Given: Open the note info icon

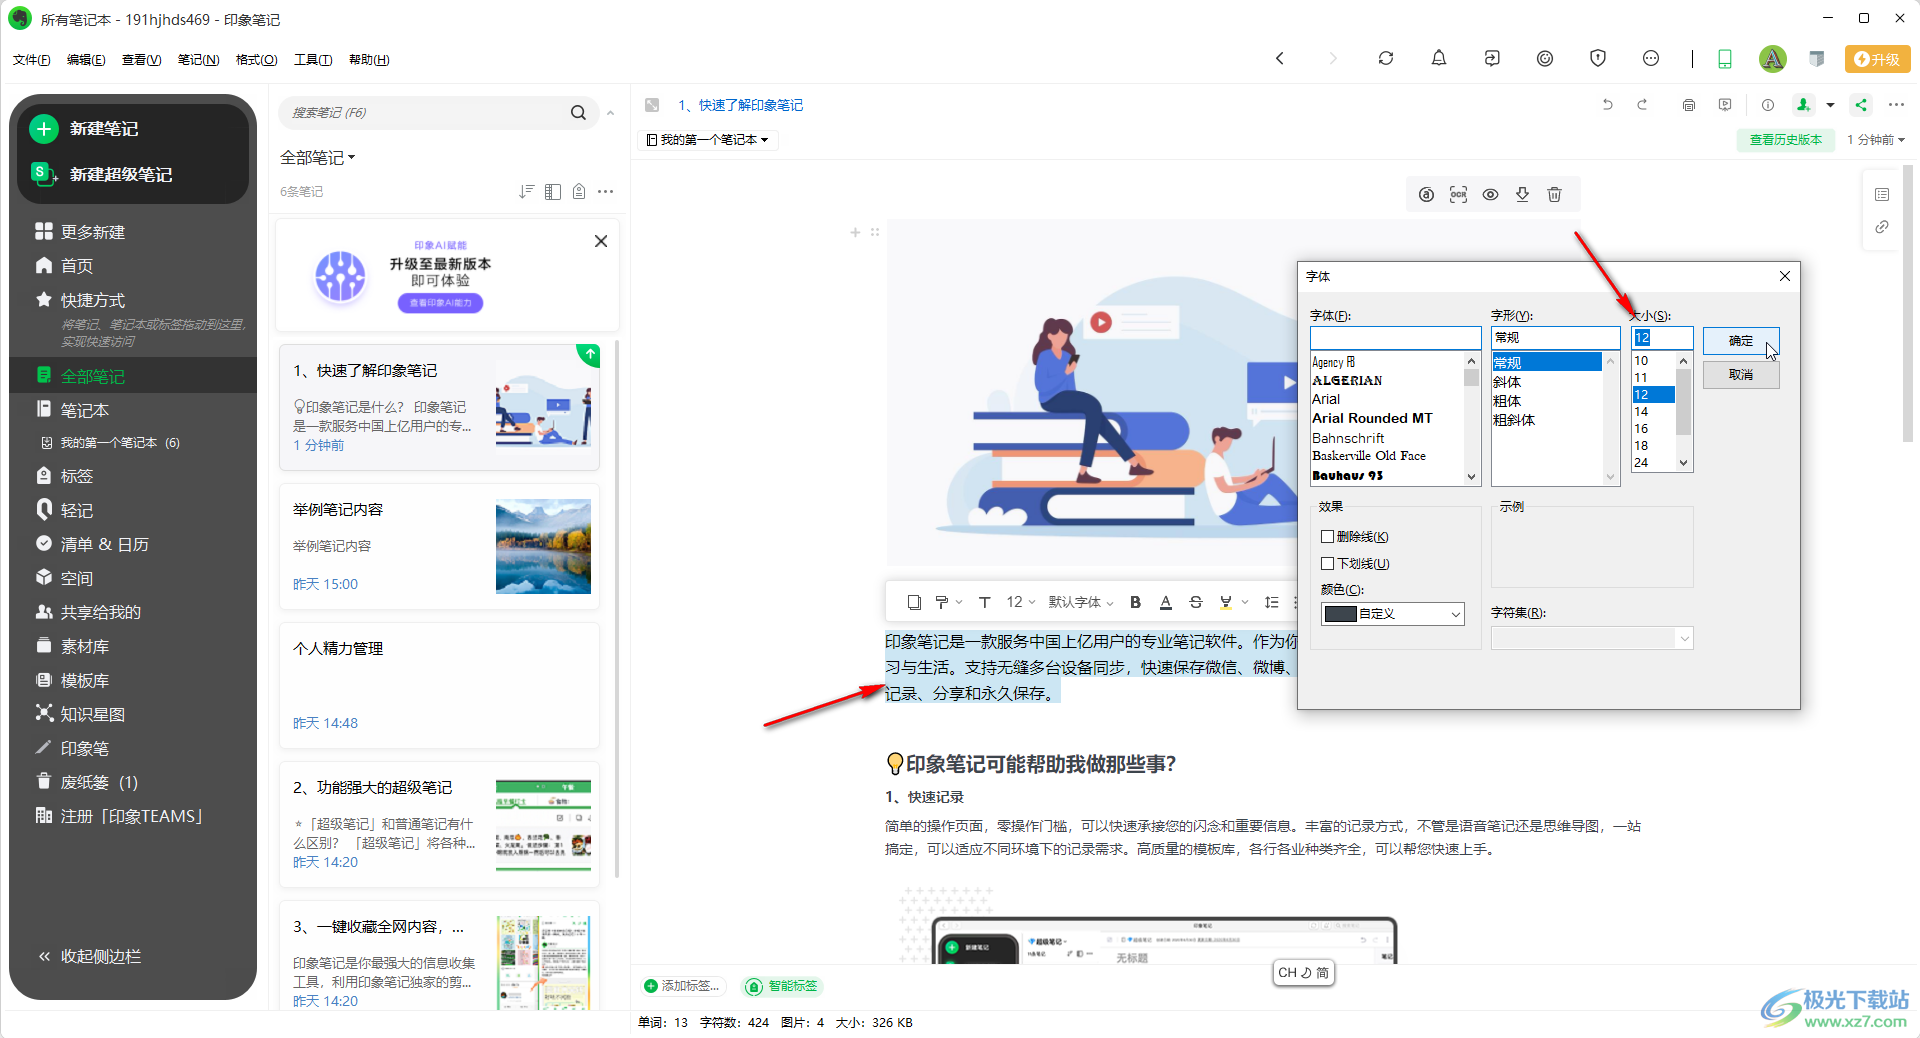Looking at the screenshot, I should point(1768,105).
